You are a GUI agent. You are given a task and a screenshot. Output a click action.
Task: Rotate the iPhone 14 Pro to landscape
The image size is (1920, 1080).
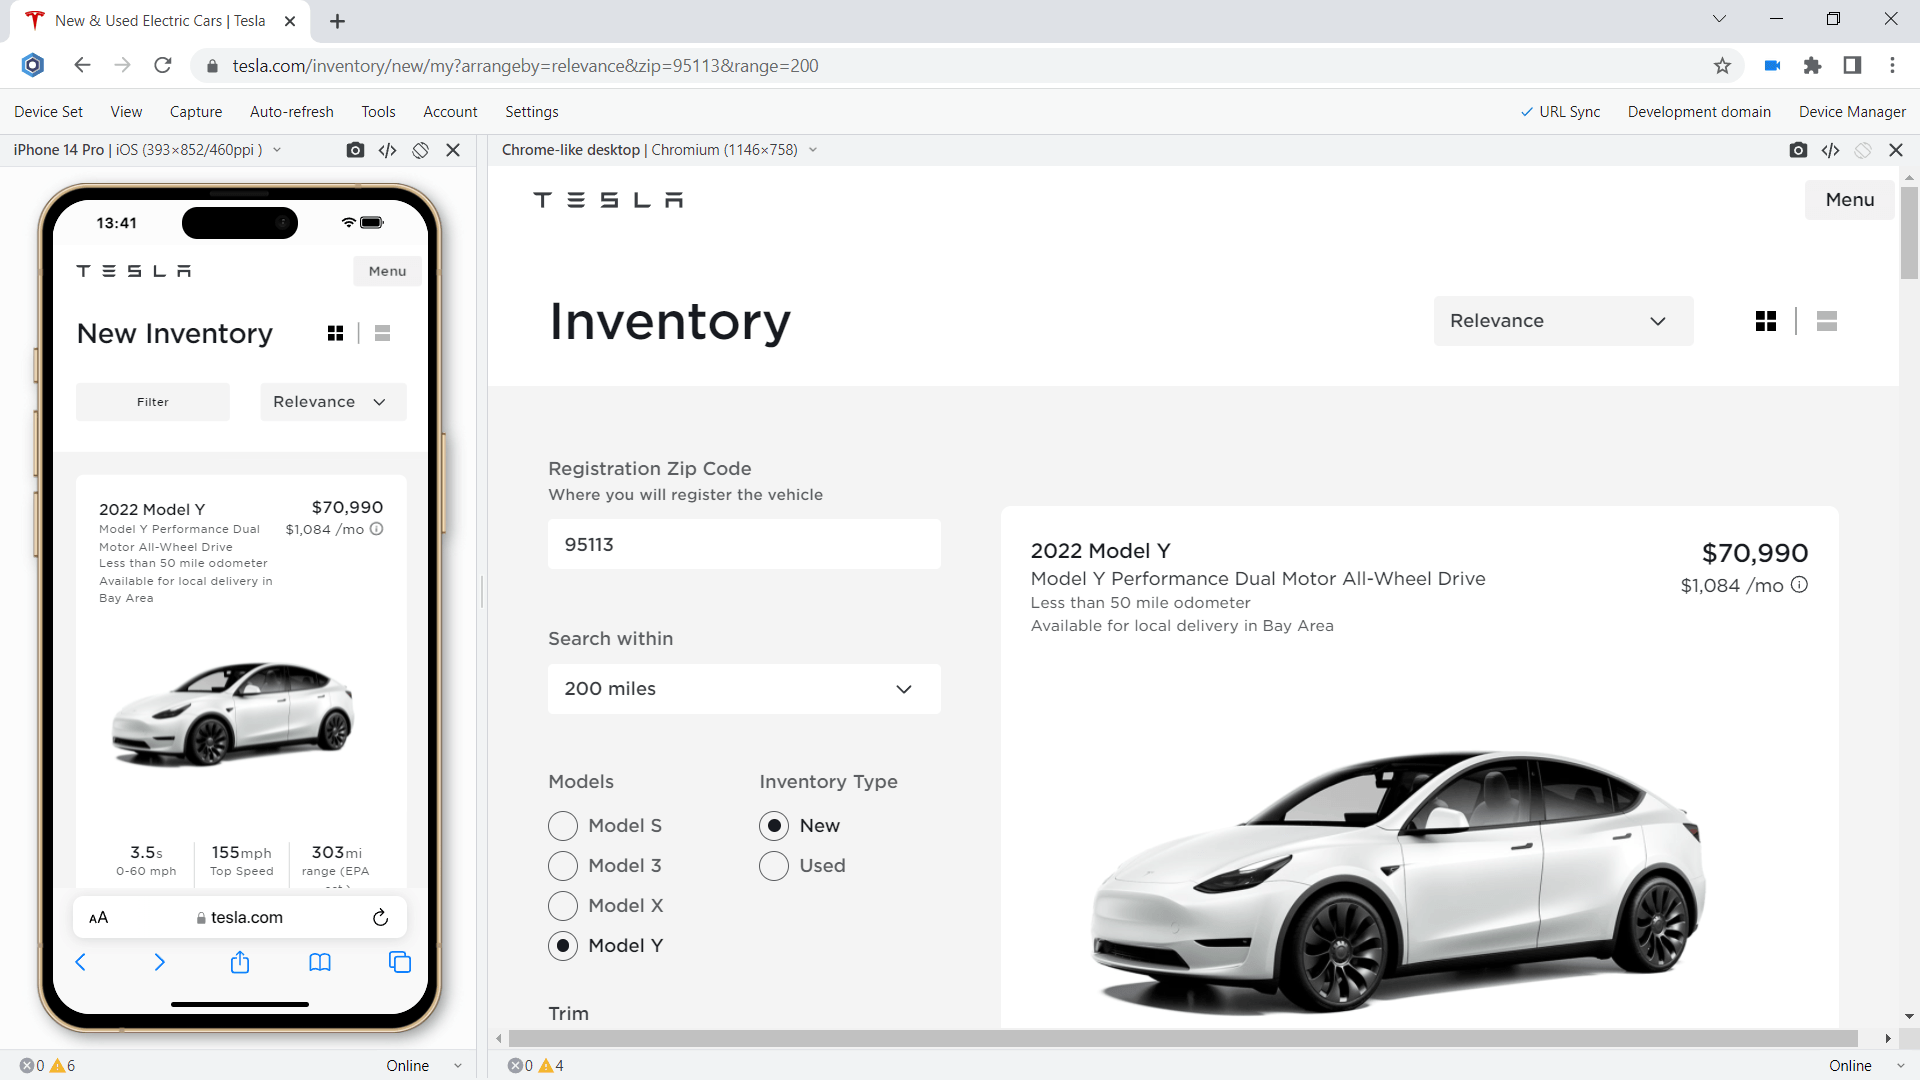[420, 150]
